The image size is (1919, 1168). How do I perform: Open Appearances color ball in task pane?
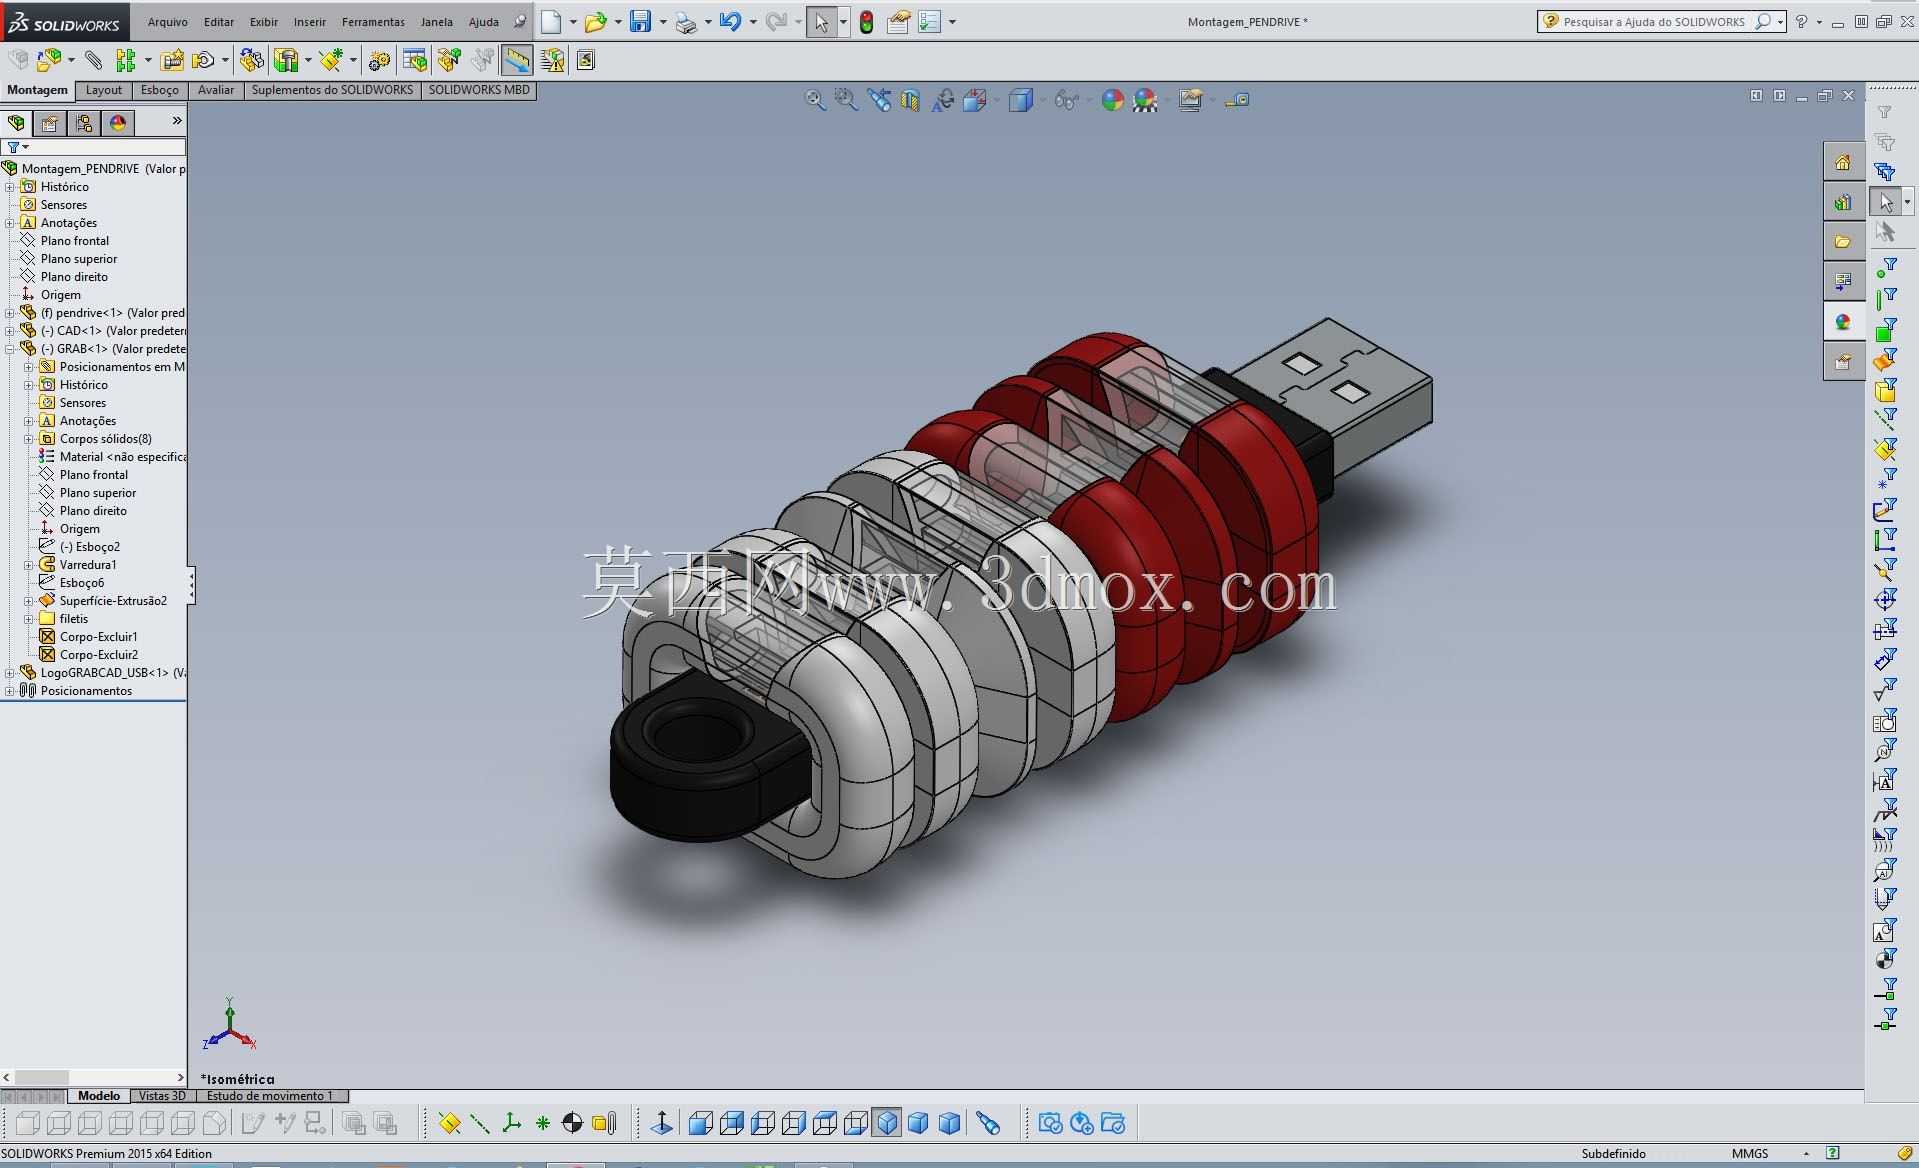[x=1842, y=322]
